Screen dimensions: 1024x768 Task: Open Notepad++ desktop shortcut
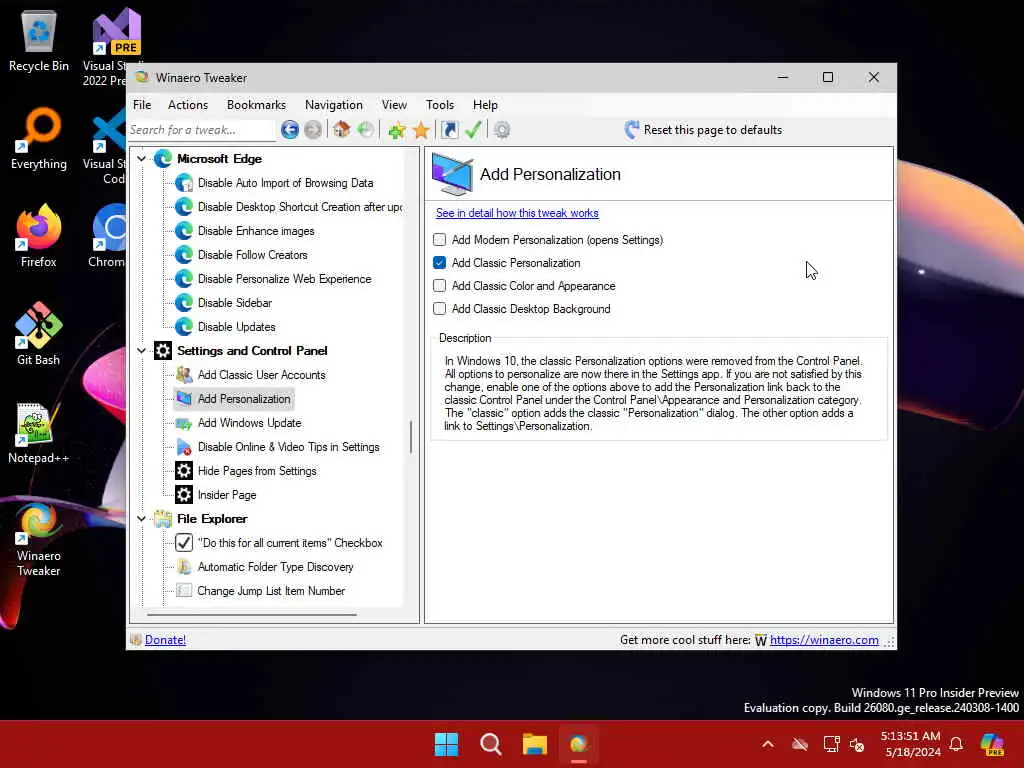[x=39, y=433]
